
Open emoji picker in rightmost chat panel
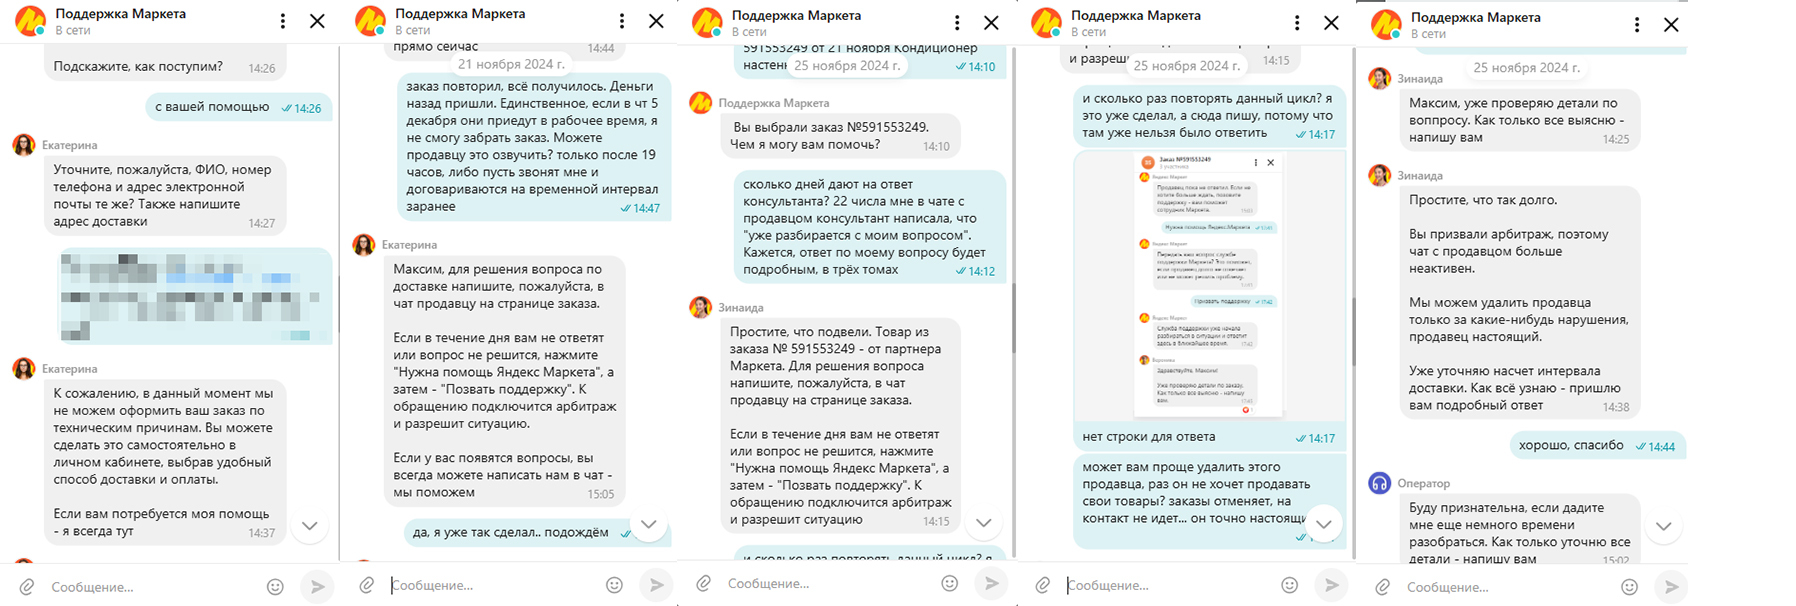[x=1630, y=587]
